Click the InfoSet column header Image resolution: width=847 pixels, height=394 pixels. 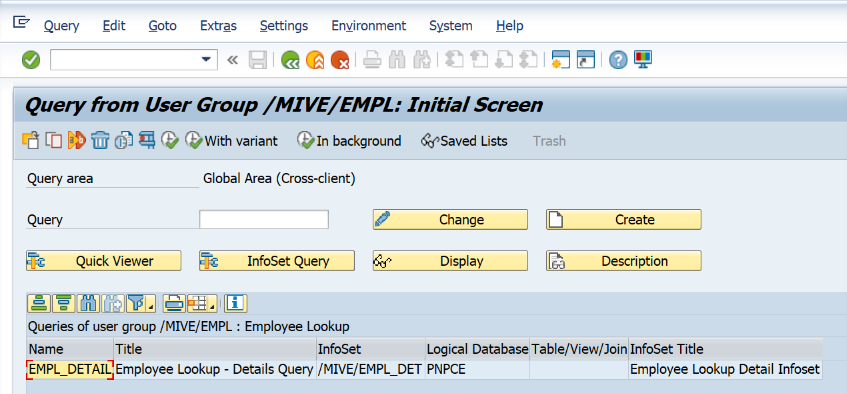(x=371, y=349)
